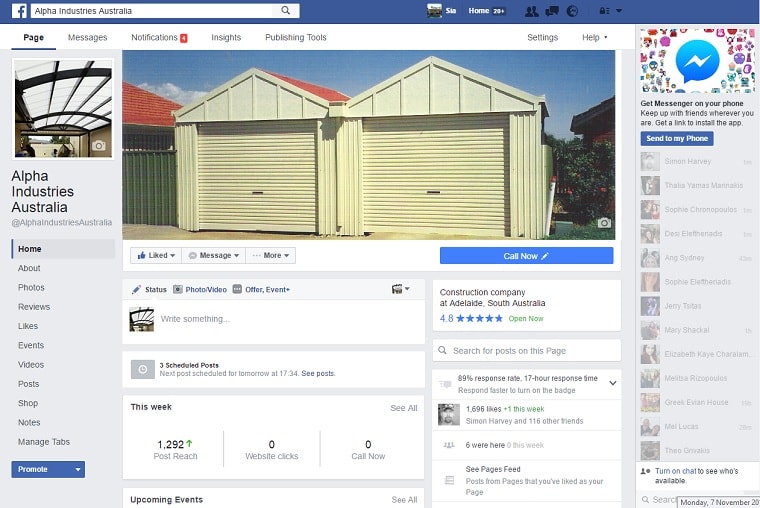This screenshot has width=760, height=508.
Task: Click the privacy shortcuts lock icon
Action: click(603, 11)
